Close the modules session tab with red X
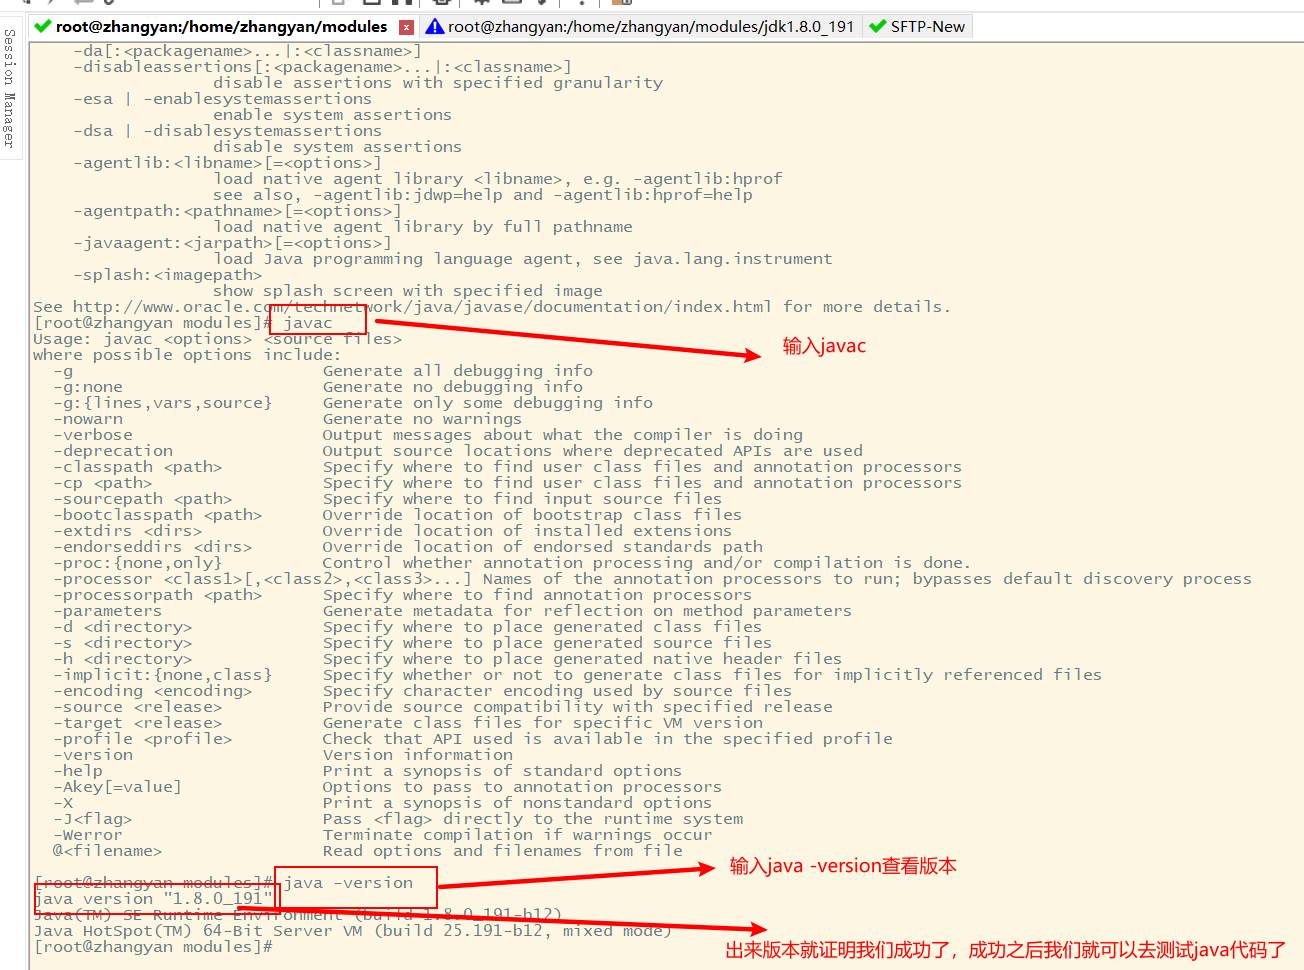1304x970 pixels. pos(406,27)
